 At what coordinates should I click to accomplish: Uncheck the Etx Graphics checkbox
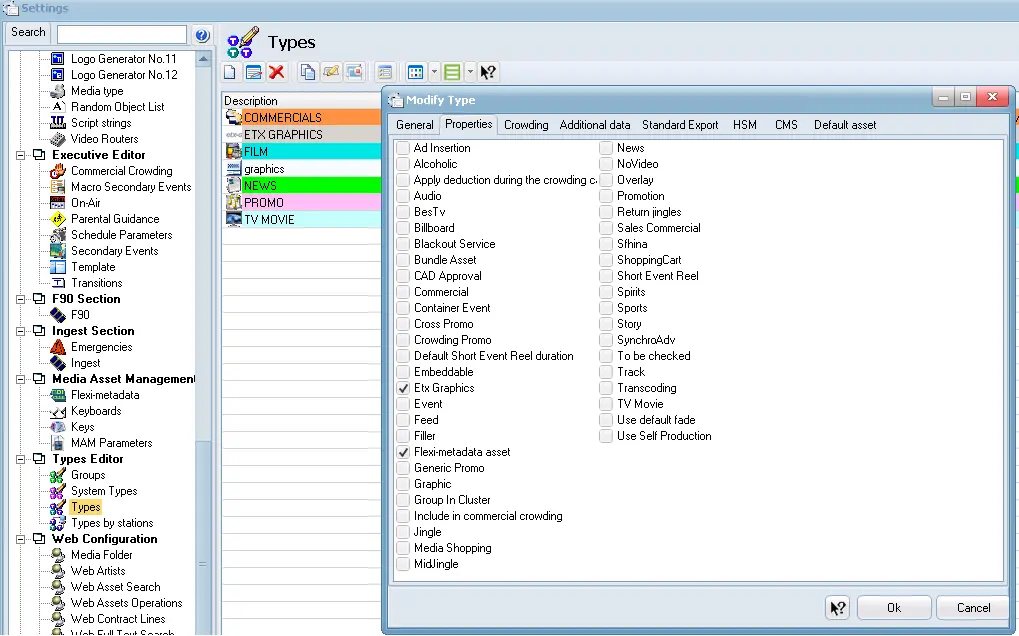point(403,388)
